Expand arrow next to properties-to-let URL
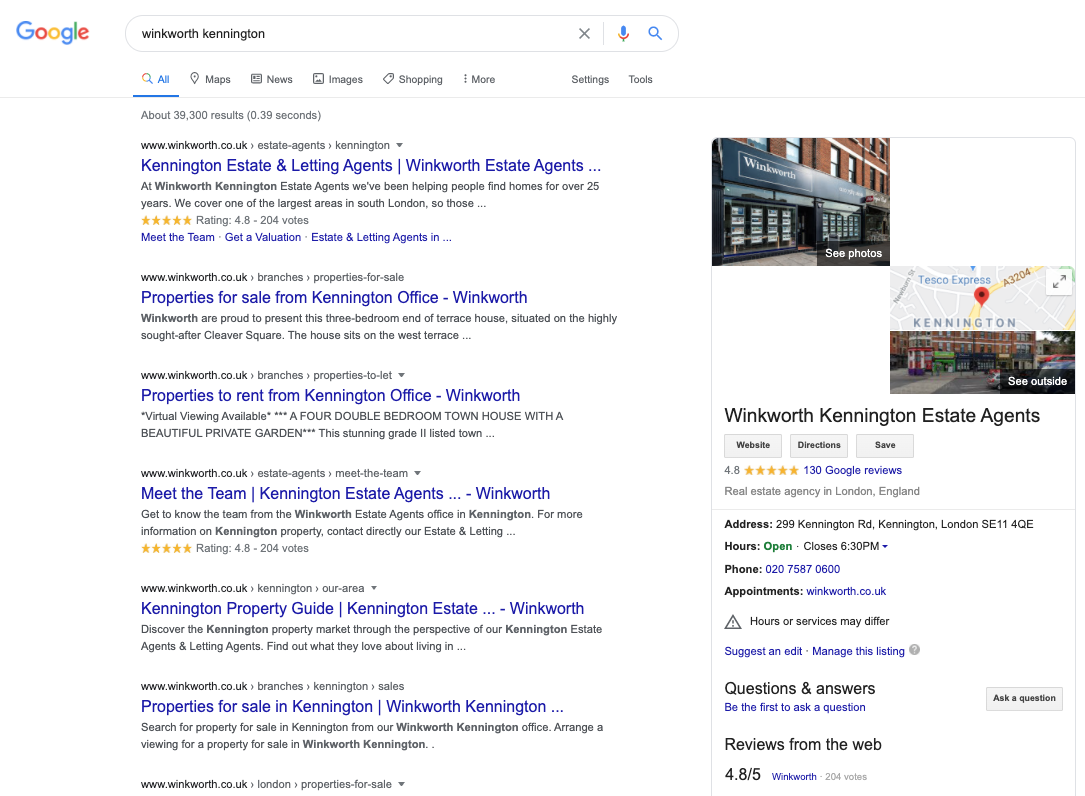 401,375
